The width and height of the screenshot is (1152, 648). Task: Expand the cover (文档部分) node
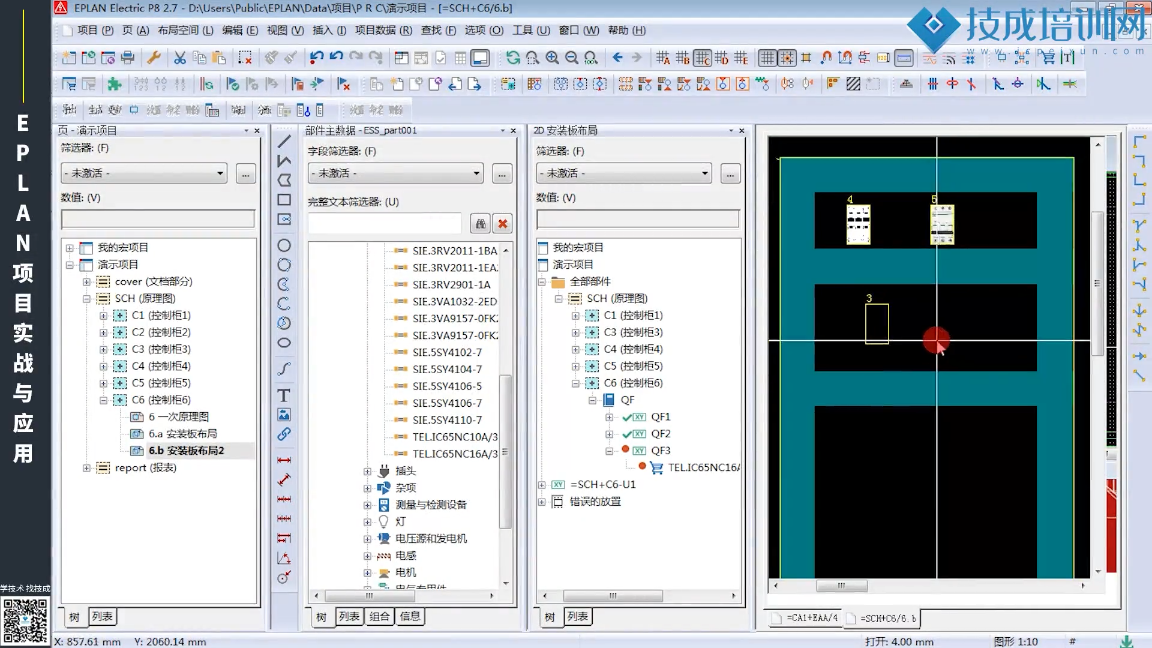tap(87, 281)
